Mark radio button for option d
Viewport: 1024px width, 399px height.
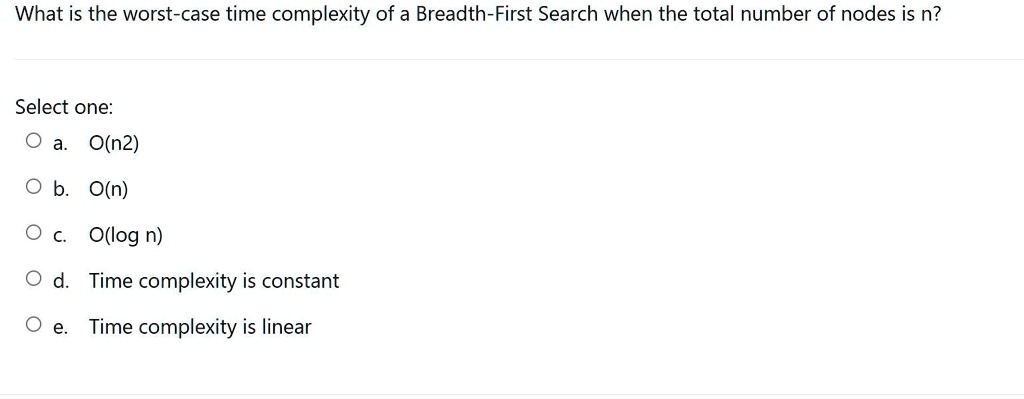(34, 279)
